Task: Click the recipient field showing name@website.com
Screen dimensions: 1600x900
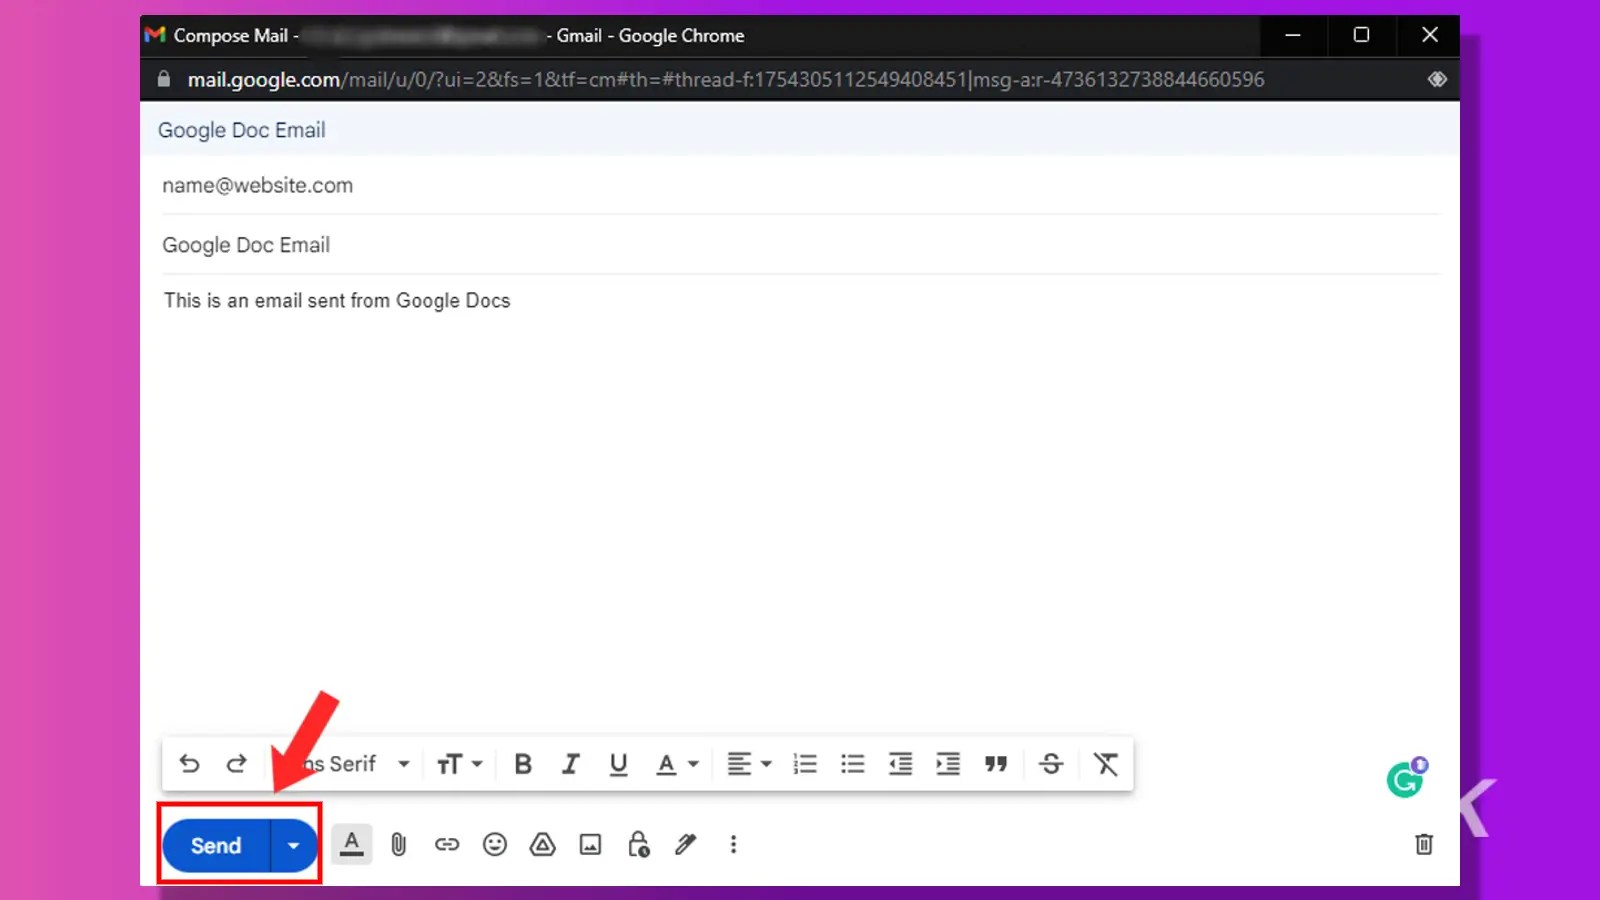Action: click(x=257, y=185)
